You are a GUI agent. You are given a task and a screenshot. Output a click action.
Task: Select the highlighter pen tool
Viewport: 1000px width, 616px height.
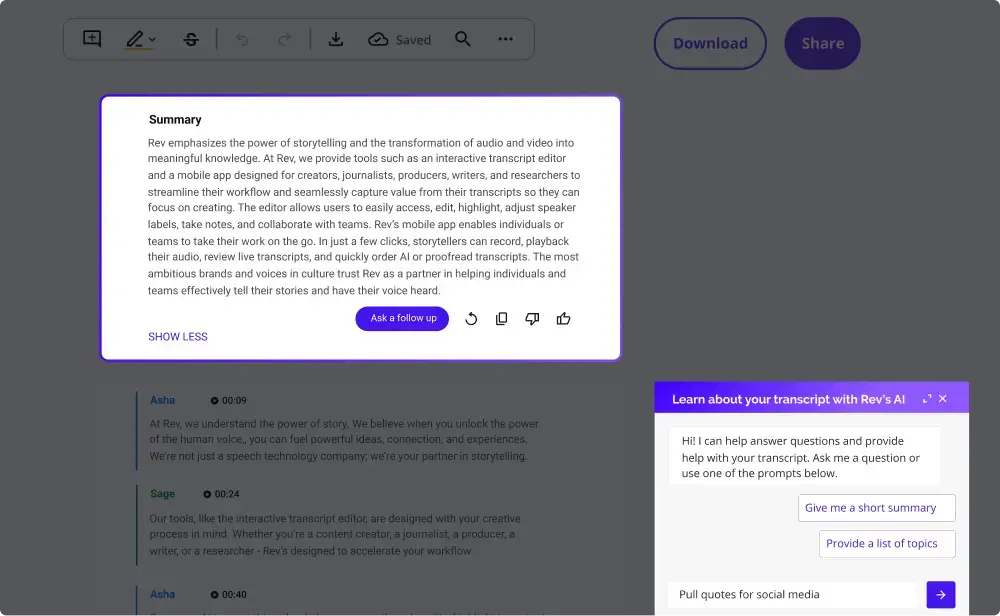click(135, 39)
